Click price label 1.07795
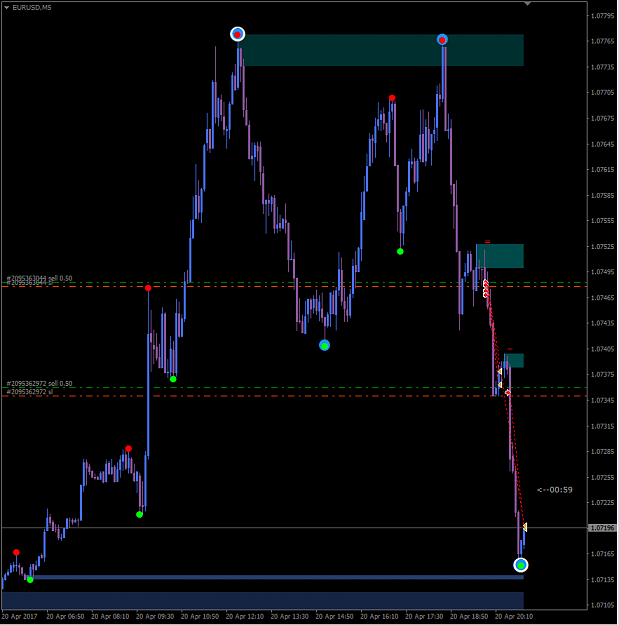 coord(603,16)
